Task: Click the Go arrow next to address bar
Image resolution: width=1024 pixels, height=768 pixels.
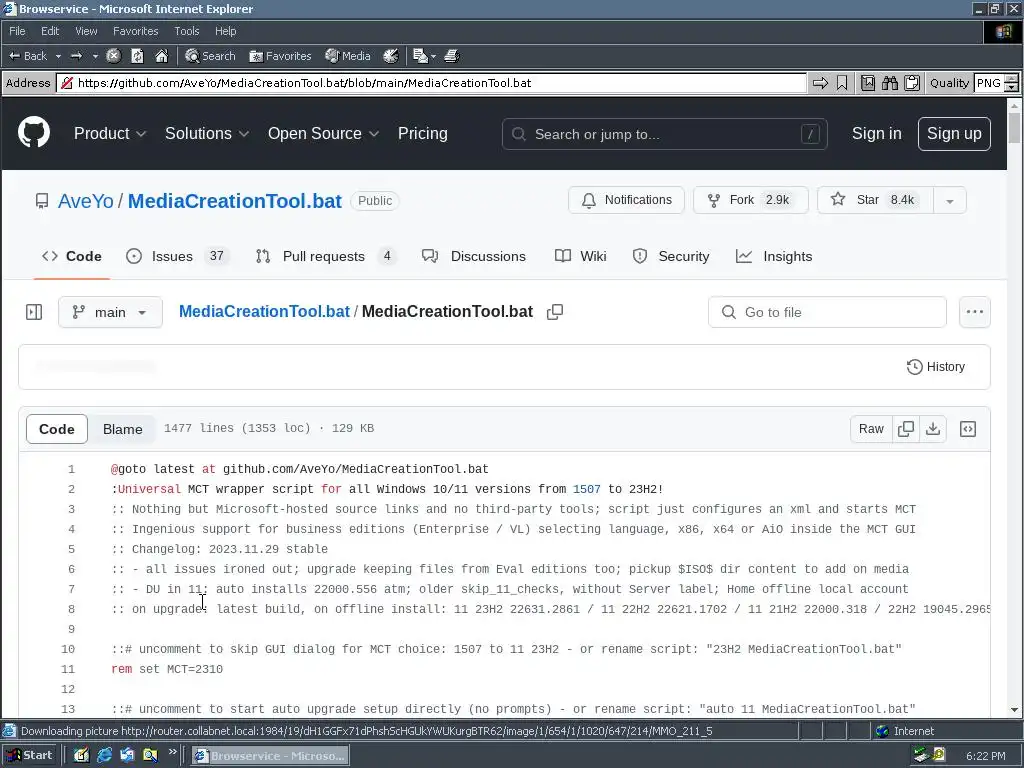Action: tap(820, 83)
